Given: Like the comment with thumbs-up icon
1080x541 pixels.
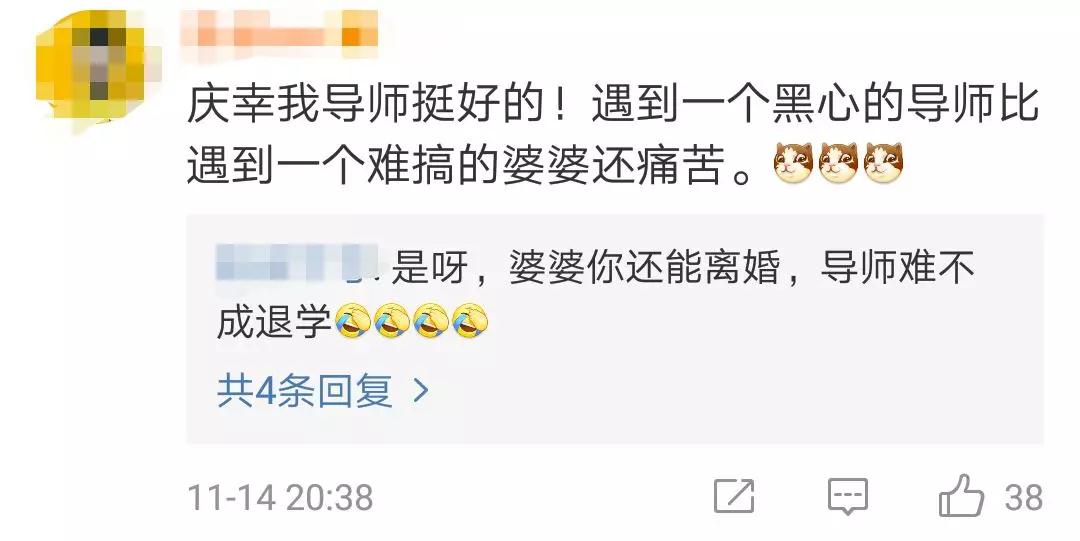Looking at the screenshot, I should pos(962,496).
